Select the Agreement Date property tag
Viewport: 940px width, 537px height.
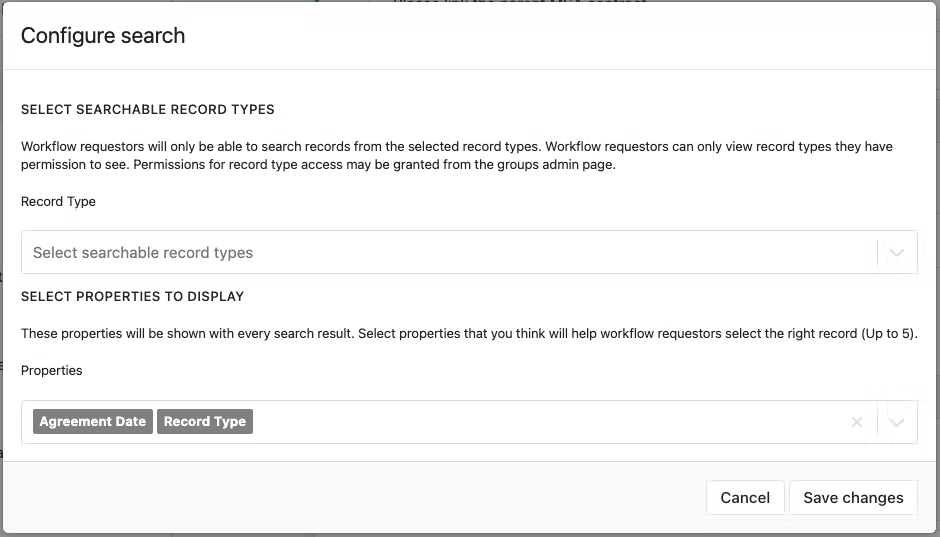click(93, 421)
